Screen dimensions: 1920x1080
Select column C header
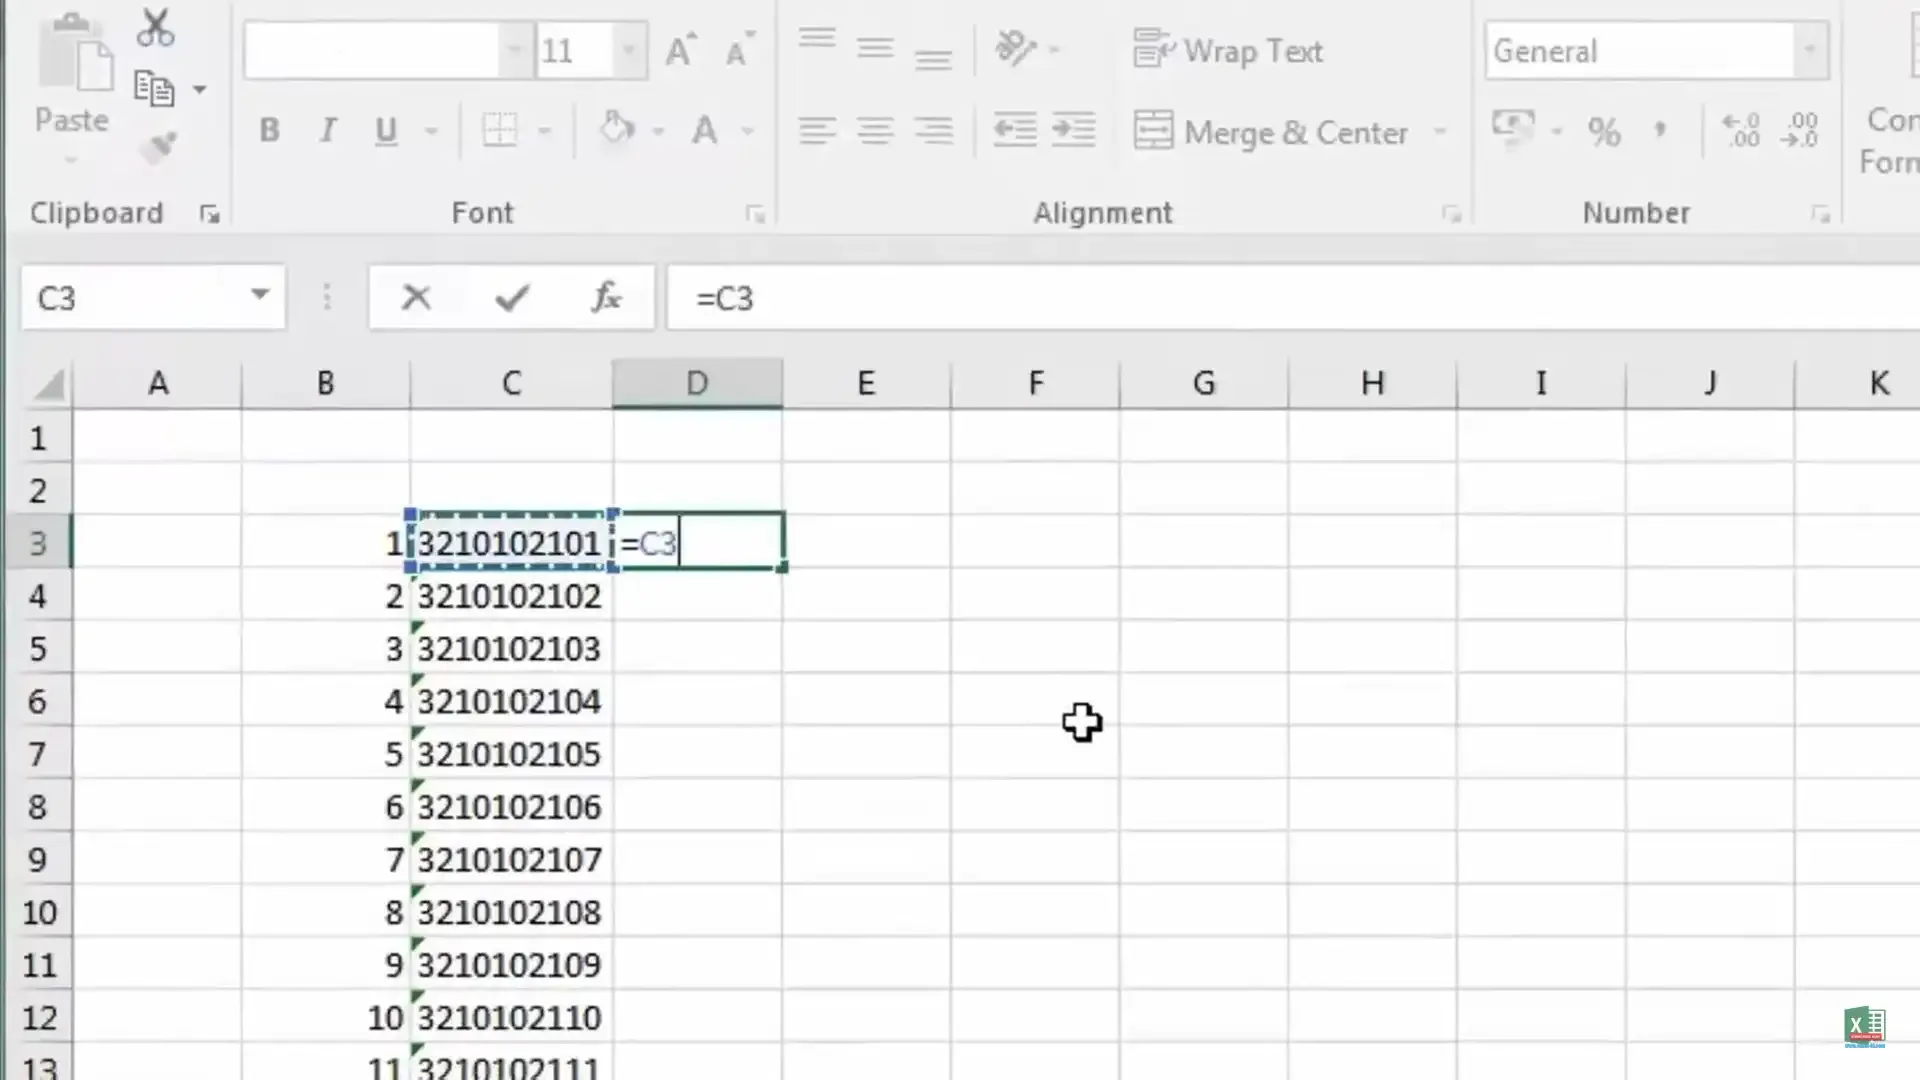(511, 383)
